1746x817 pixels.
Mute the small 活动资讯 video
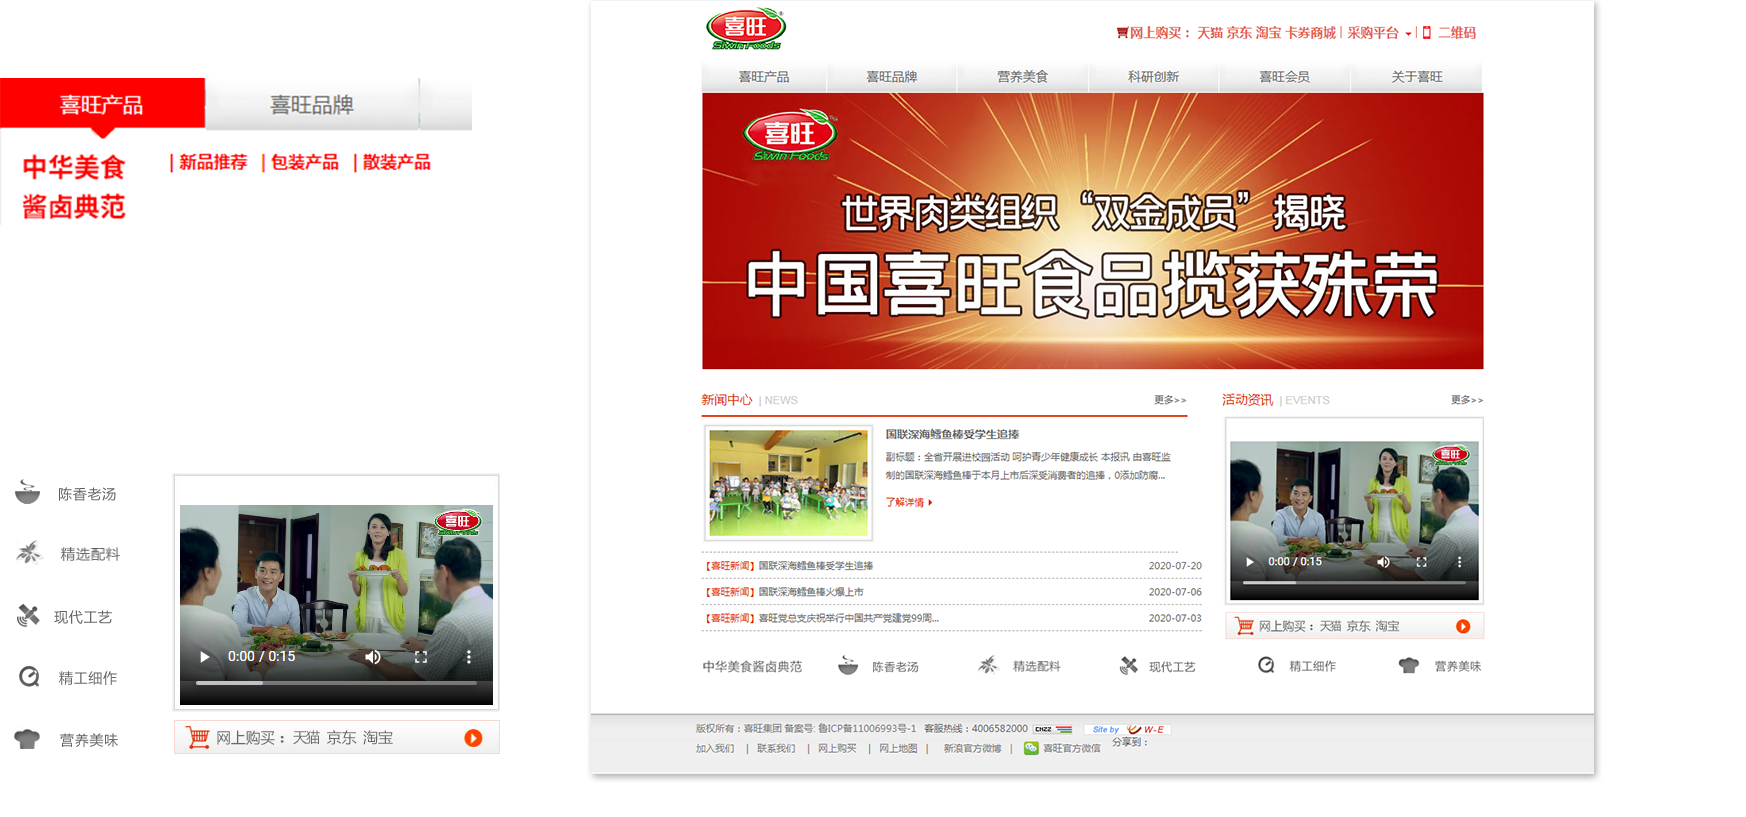[x=1383, y=562]
